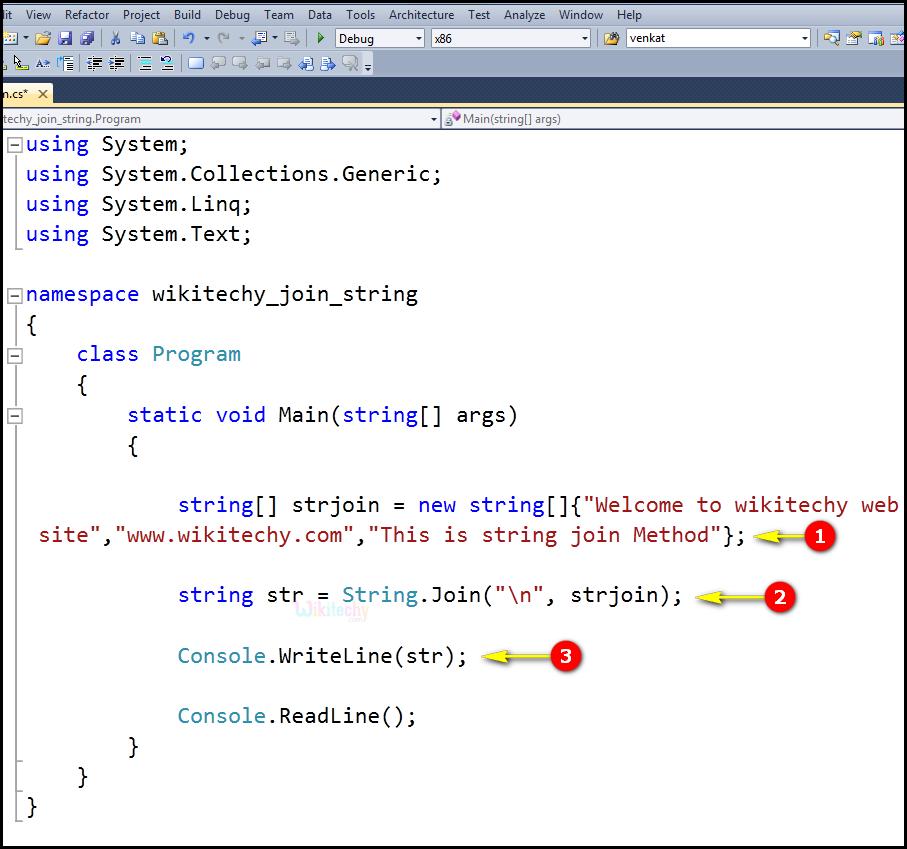Open the Build menu
907x849 pixels.
(x=187, y=14)
